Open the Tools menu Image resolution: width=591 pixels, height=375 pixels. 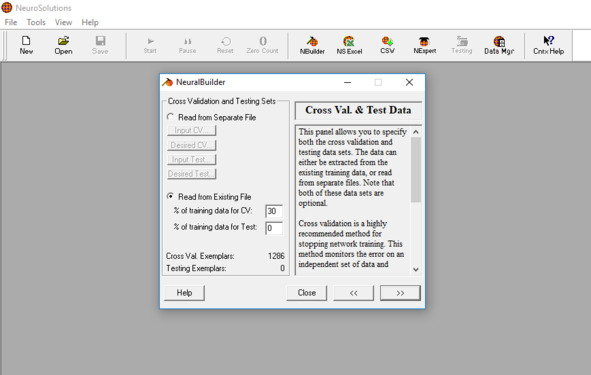pos(36,22)
